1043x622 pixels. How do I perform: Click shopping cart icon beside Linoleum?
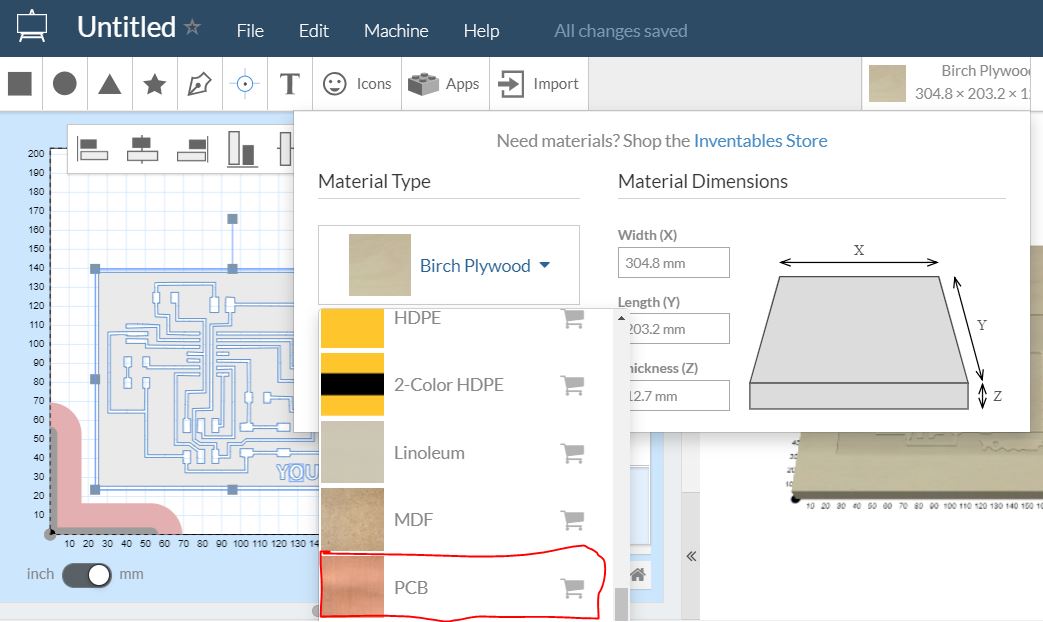point(572,453)
